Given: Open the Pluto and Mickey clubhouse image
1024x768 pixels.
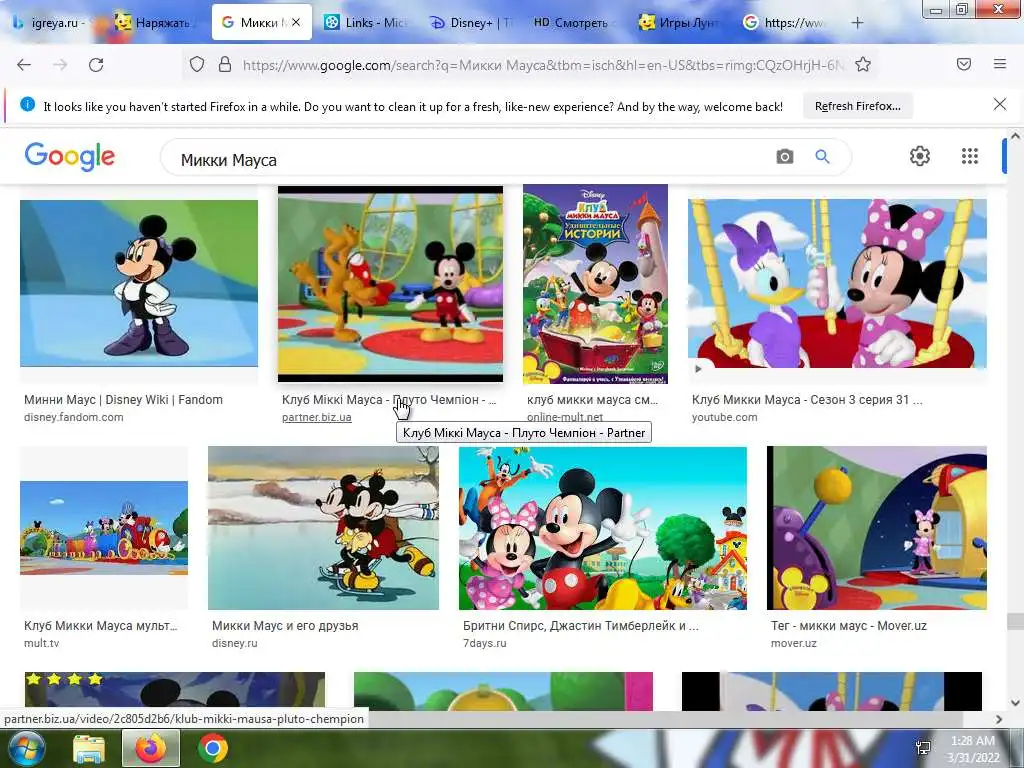Looking at the screenshot, I should coord(391,284).
